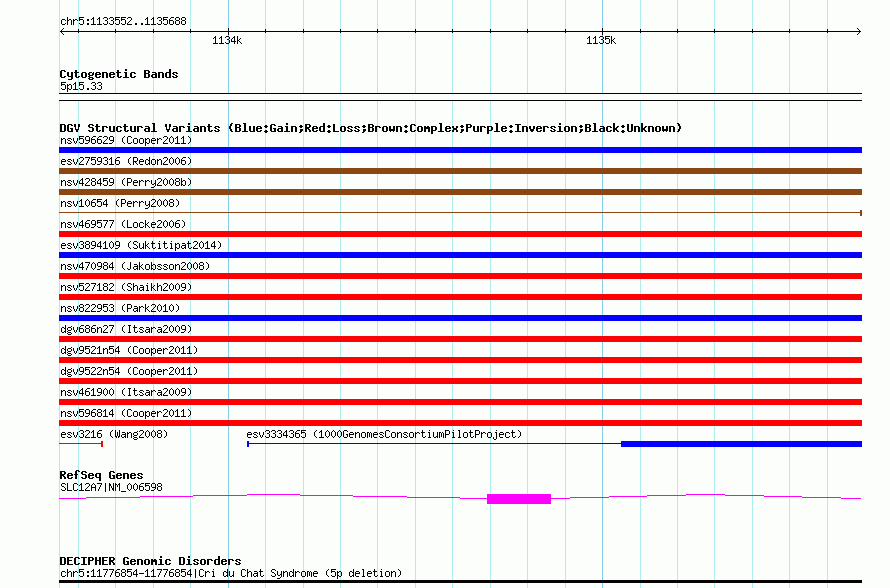Open esv3894109 (Suktitipat2014) variant label

141,245
